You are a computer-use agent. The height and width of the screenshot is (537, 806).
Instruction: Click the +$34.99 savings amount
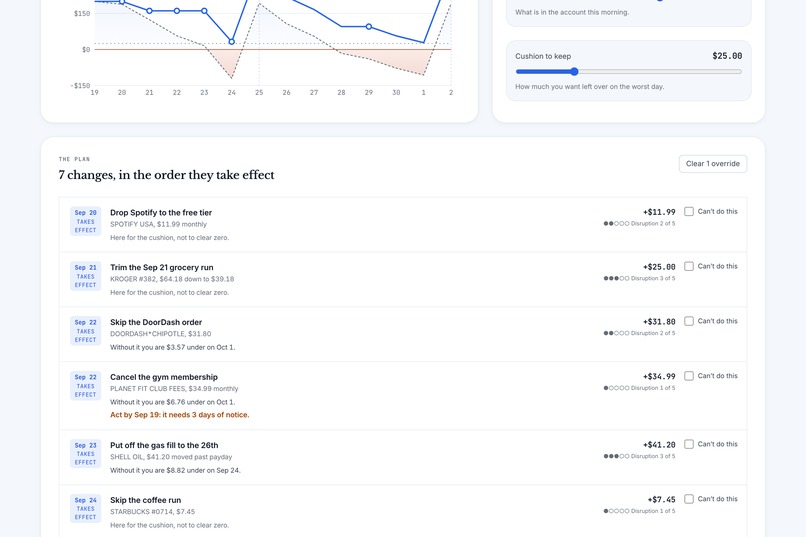(x=659, y=377)
